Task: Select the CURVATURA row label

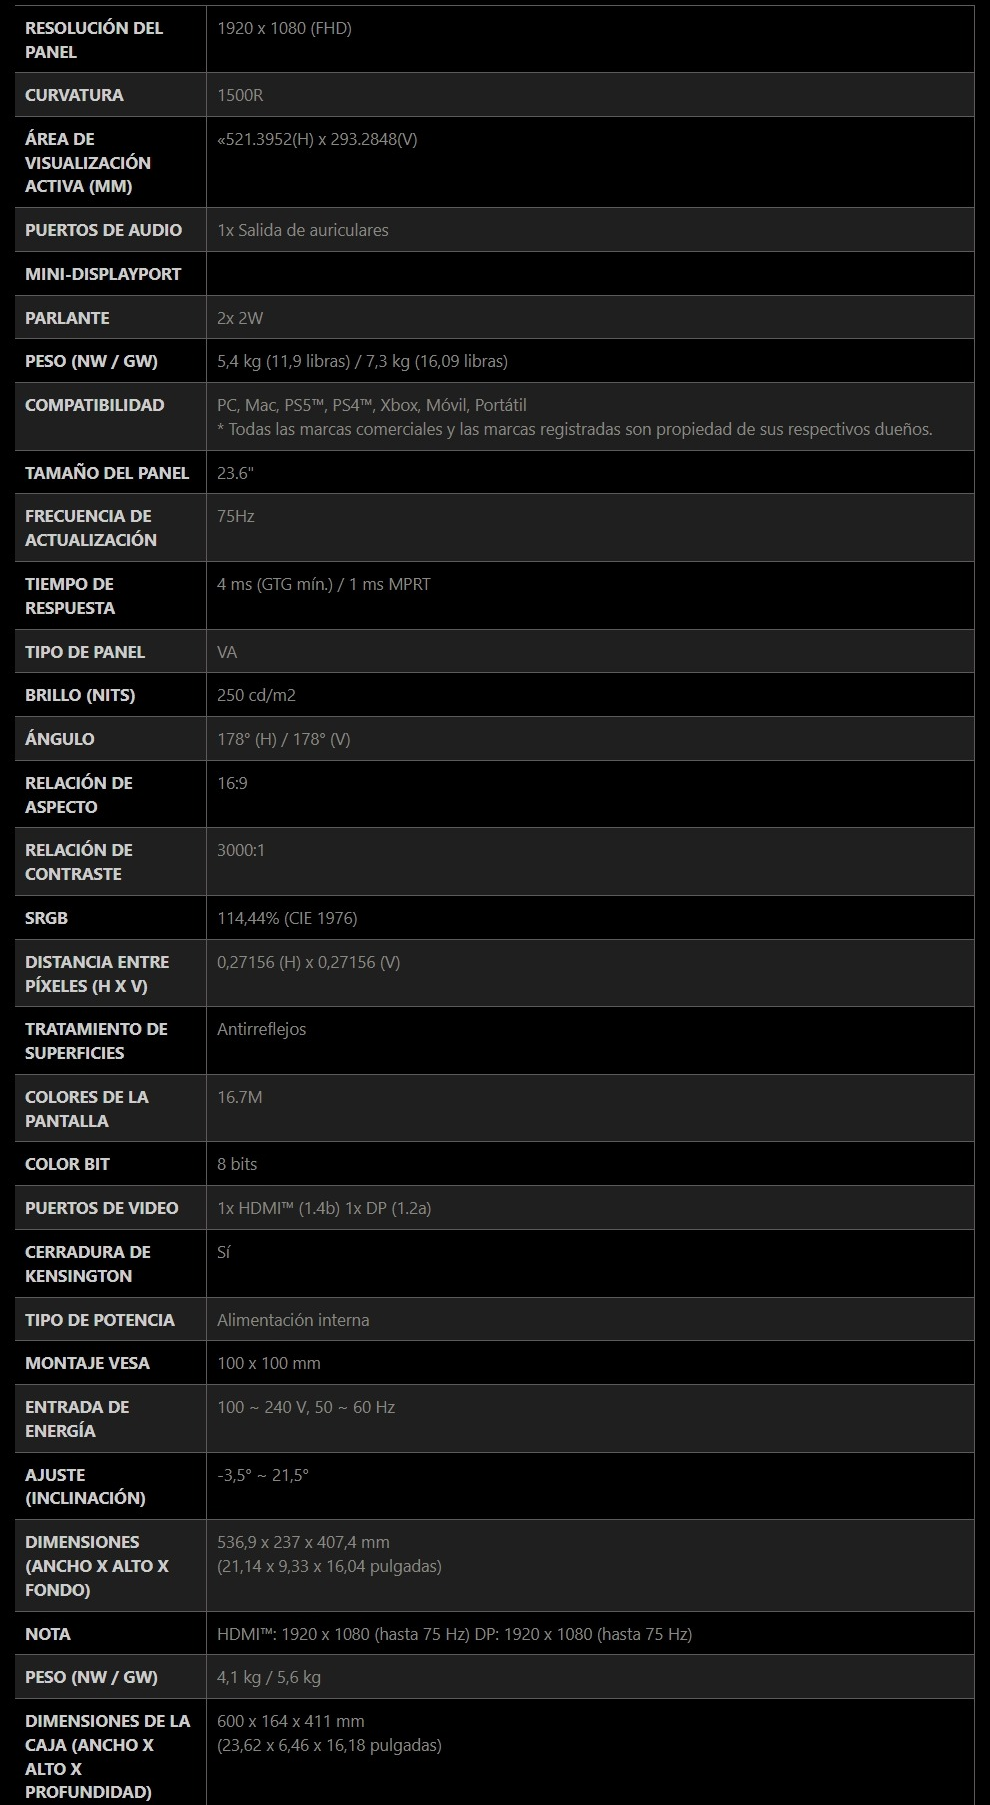Action: [74, 95]
